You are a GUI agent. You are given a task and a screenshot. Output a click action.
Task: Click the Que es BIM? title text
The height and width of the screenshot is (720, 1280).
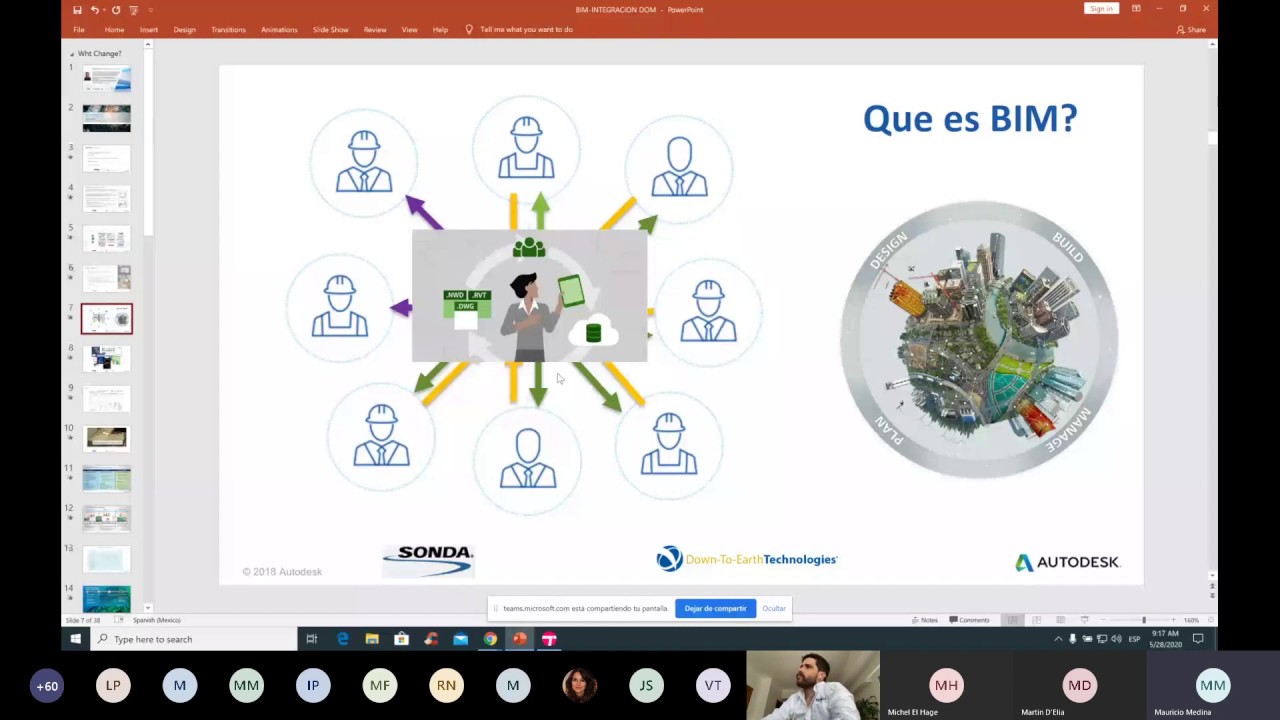970,119
